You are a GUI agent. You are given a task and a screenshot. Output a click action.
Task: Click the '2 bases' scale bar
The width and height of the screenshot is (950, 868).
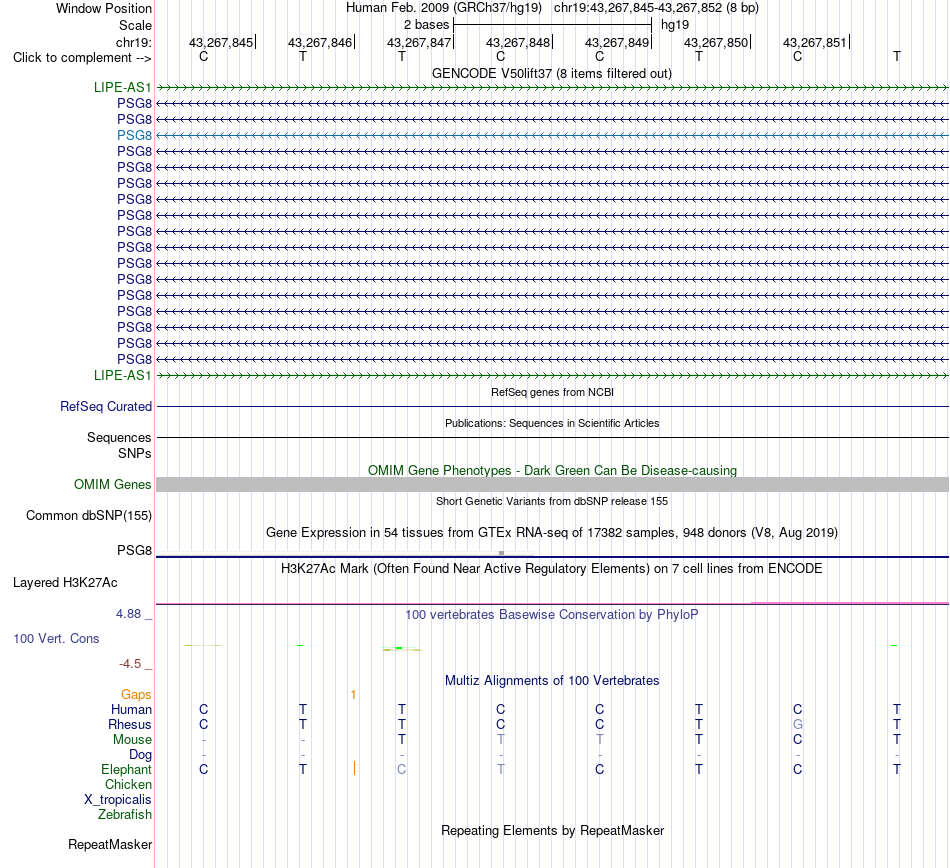point(552,25)
